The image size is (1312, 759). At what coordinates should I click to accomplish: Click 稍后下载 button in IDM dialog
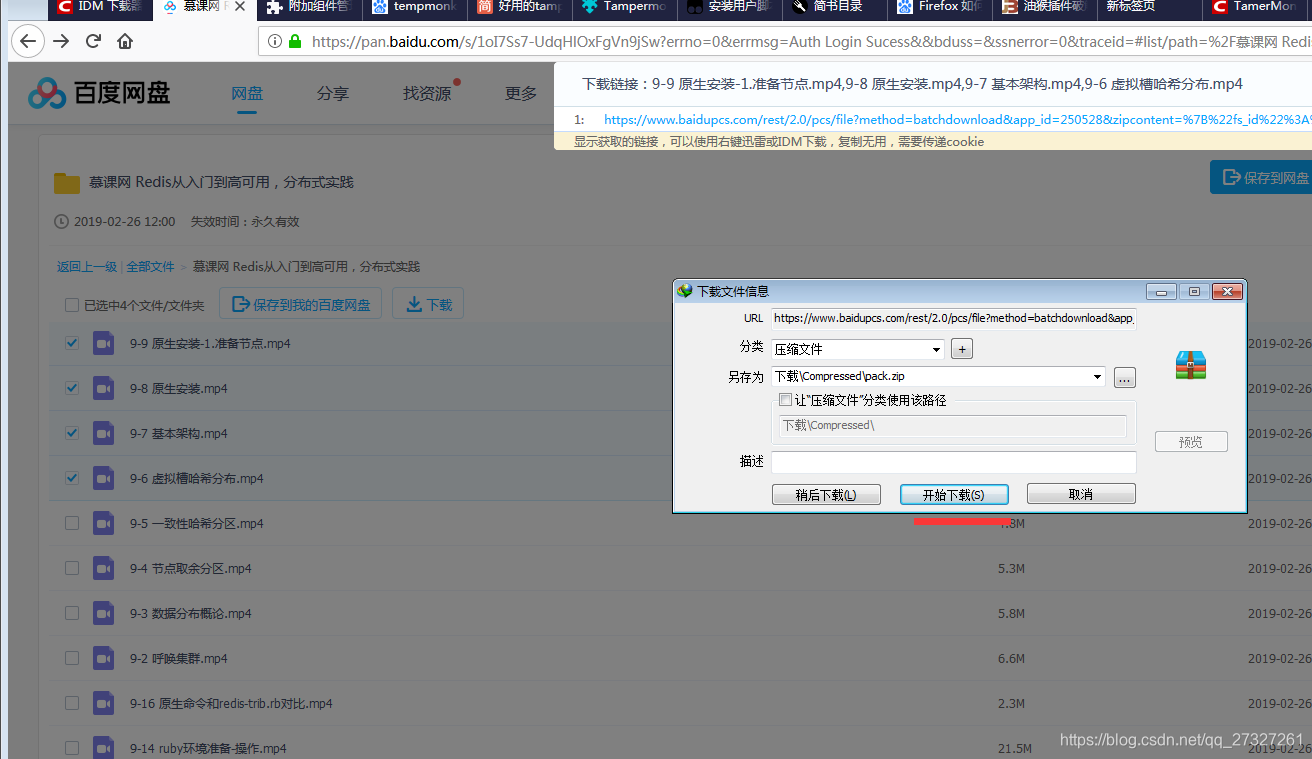(826, 494)
